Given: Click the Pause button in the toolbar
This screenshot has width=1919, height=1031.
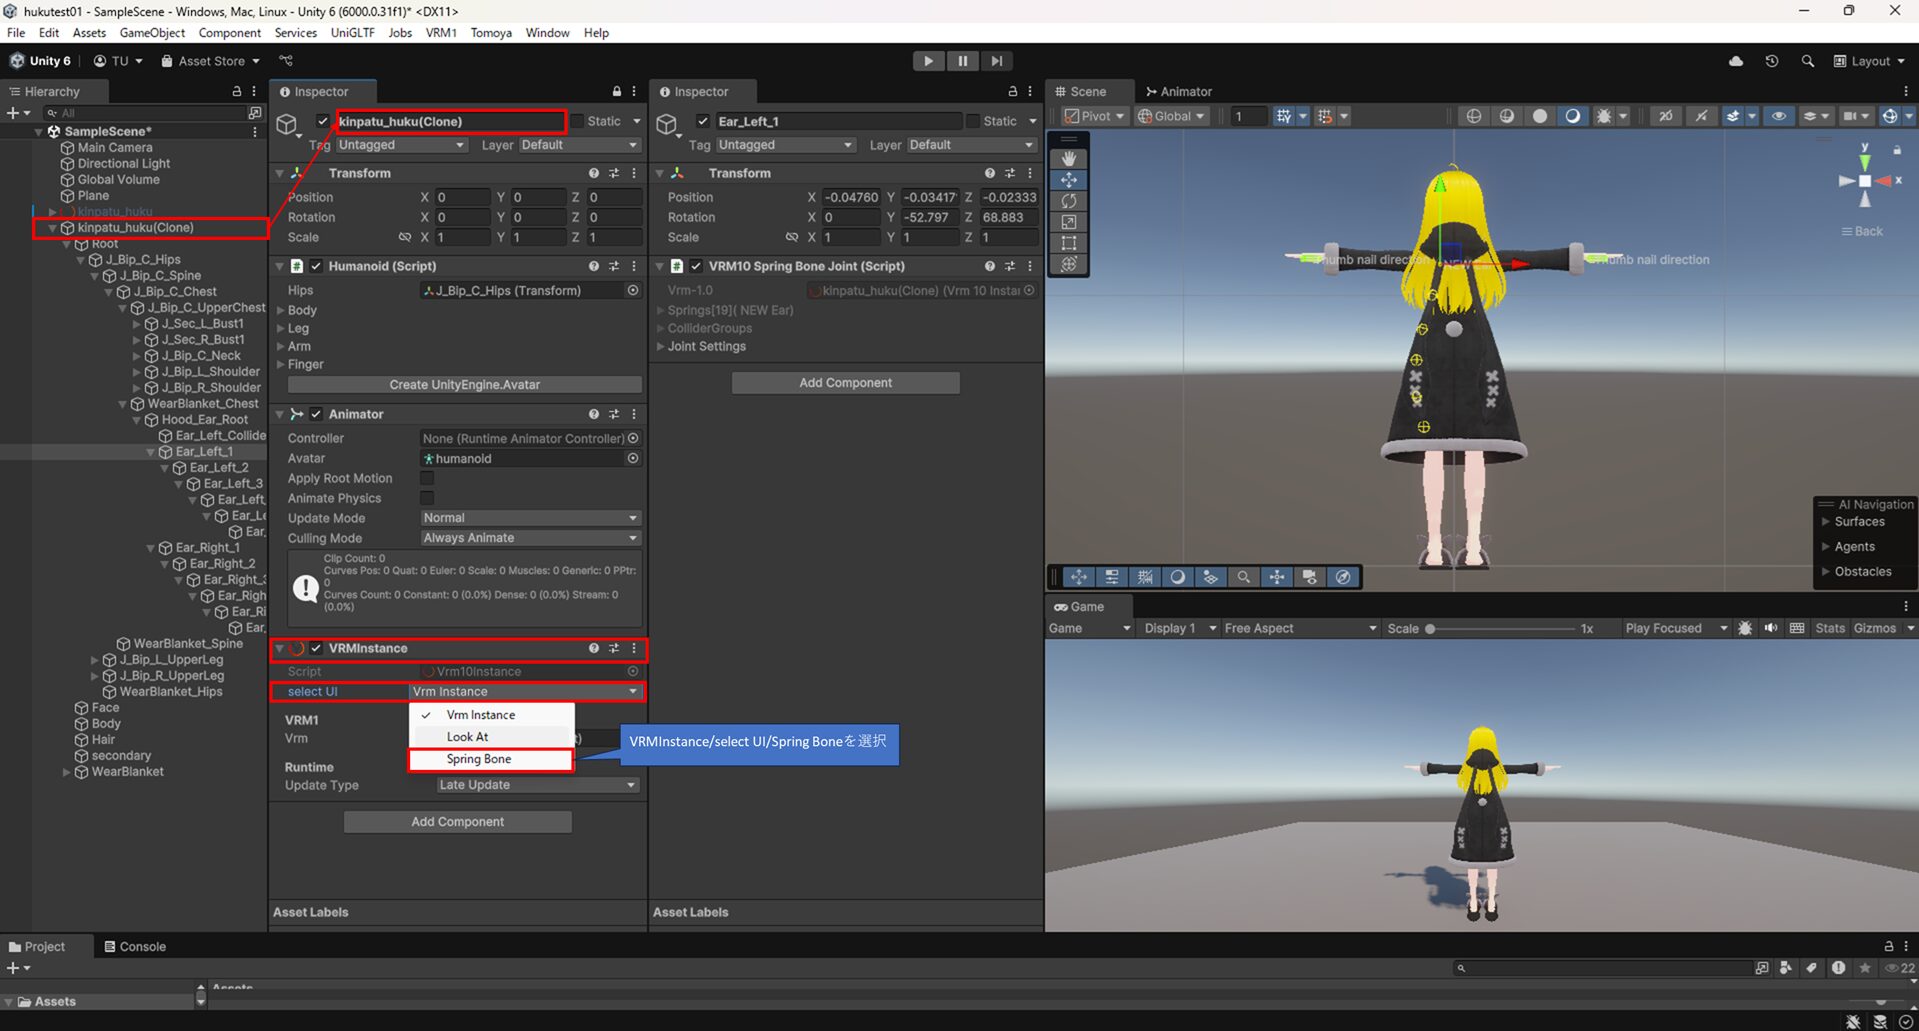Looking at the screenshot, I should click(962, 61).
